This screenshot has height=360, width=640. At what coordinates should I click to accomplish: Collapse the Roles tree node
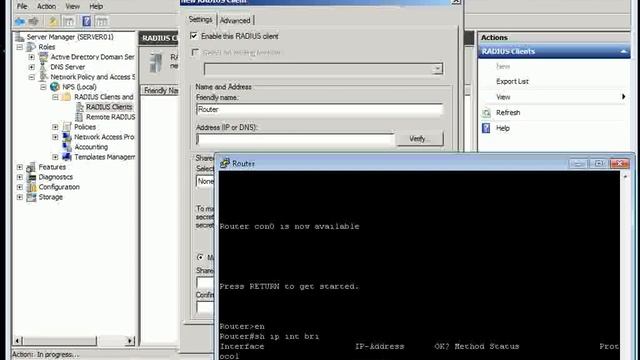pos(20,47)
